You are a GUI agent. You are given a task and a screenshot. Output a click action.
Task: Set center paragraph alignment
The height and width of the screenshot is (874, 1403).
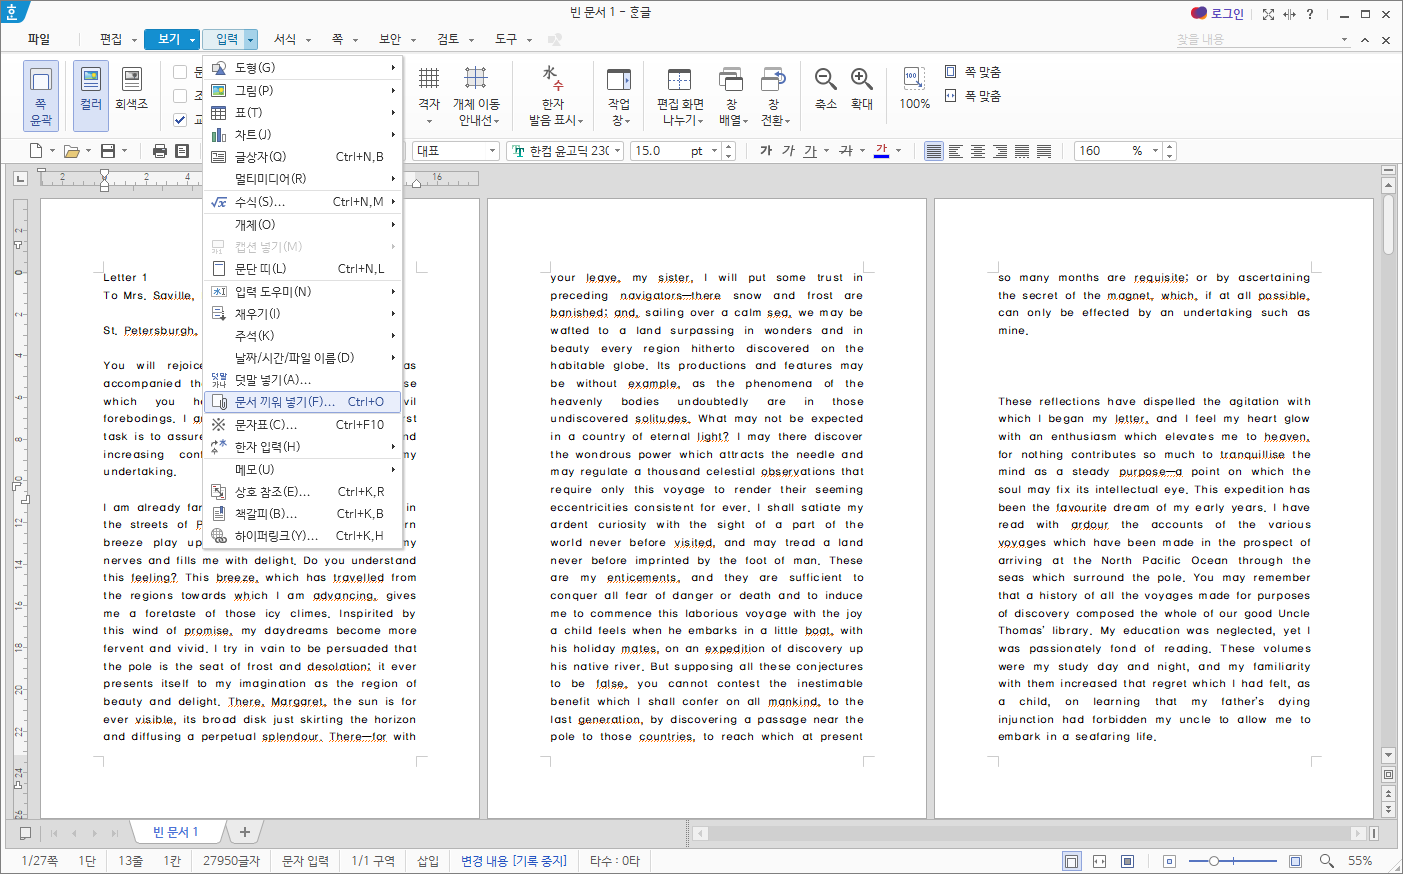978,151
